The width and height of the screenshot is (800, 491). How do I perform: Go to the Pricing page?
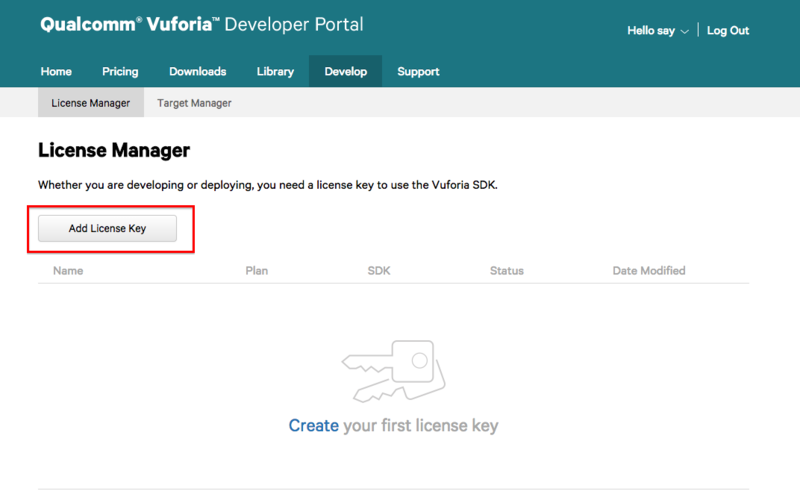coord(120,71)
